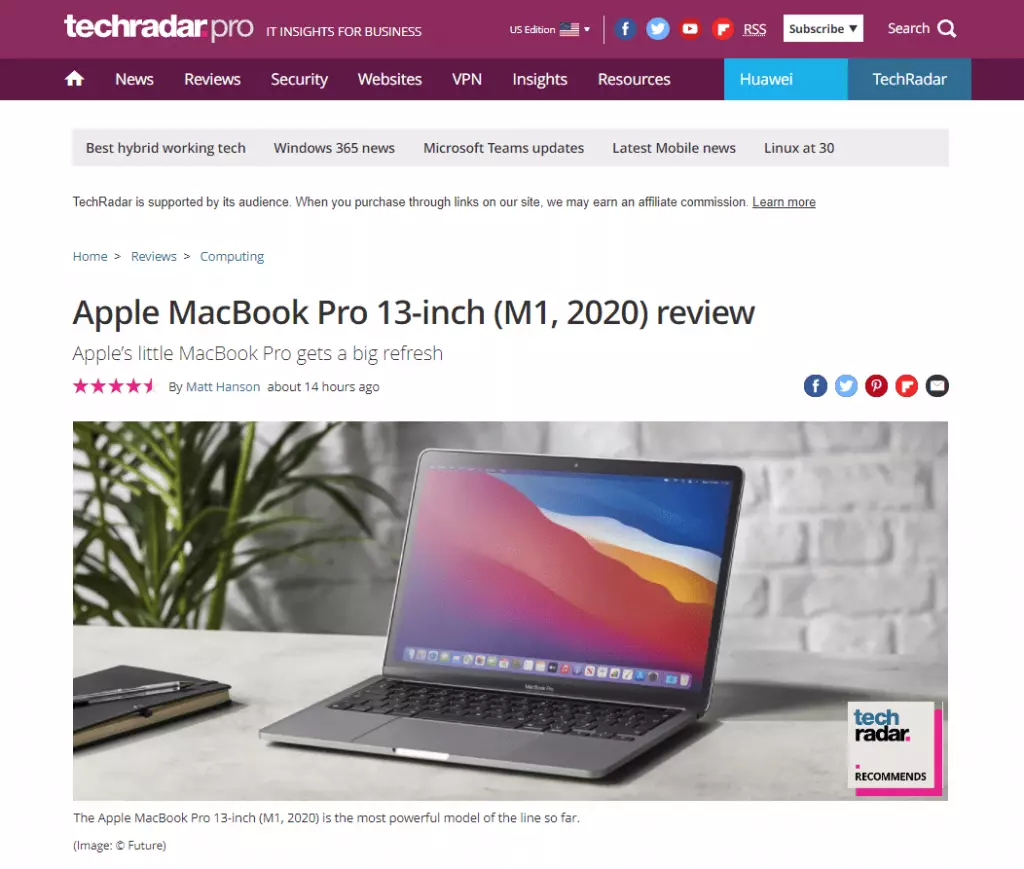
Task: Click the MacBook Pro hero image
Action: pyautogui.click(x=510, y=610)
